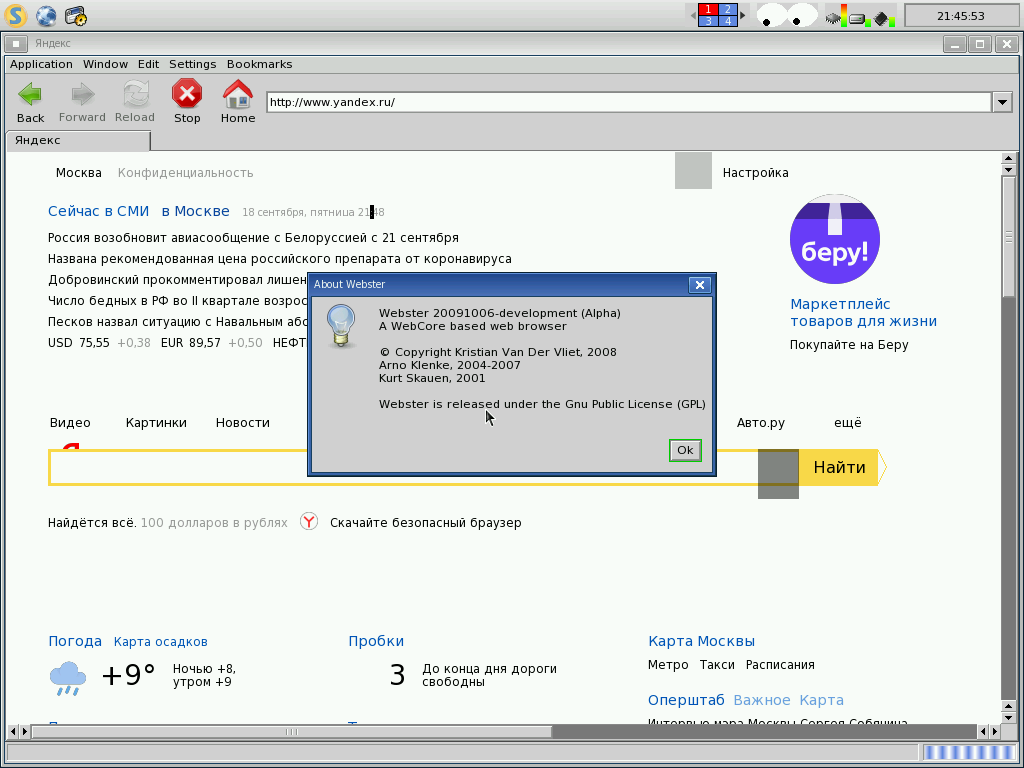The height and width of the screenshot is (768, 1024).
Task: Switch to virtual desktop 4
Action: pyautogui.click(x=727, y=21)
